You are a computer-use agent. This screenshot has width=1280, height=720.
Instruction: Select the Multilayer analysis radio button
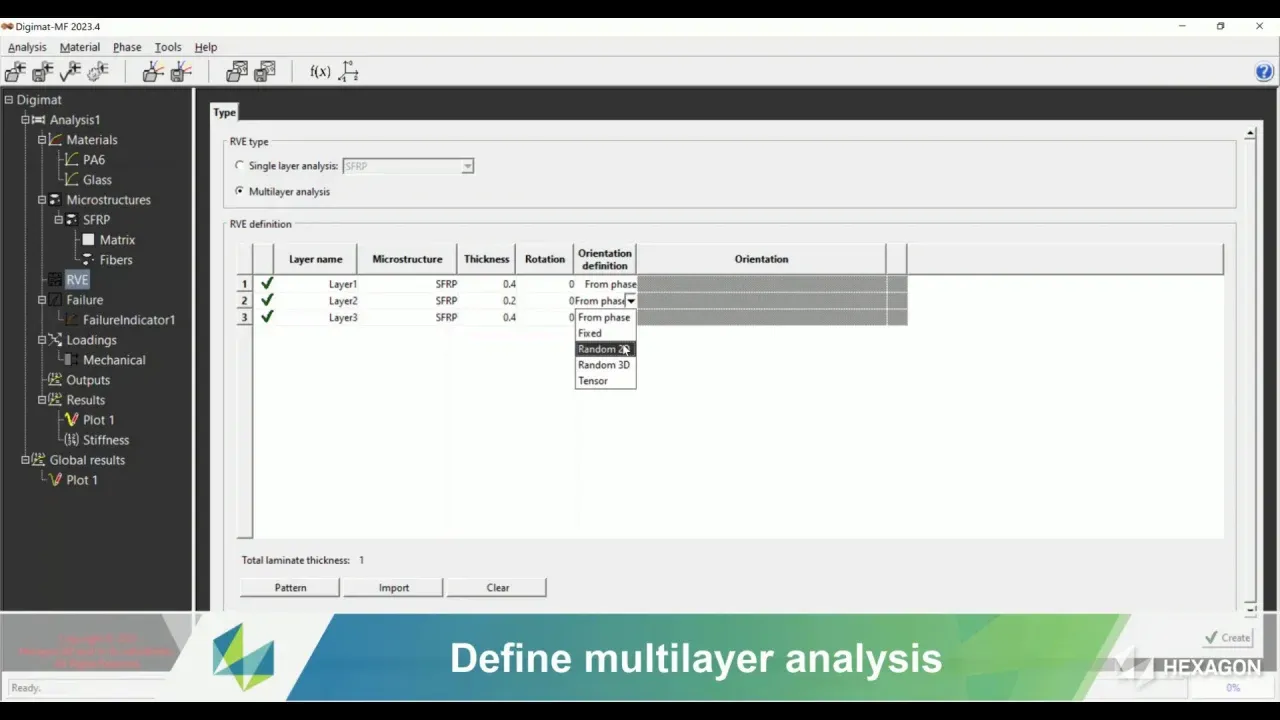239,191
